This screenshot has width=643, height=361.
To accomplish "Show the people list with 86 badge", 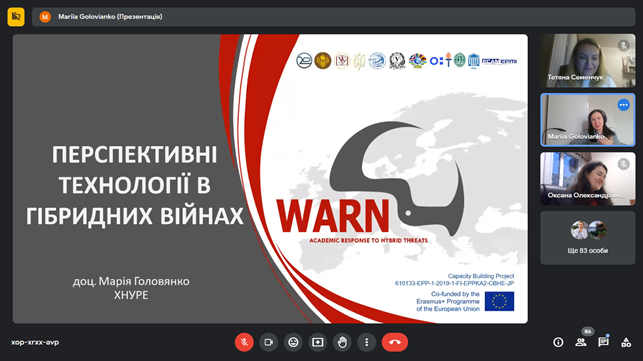I will pyautogui.click(x=581, y=342).
